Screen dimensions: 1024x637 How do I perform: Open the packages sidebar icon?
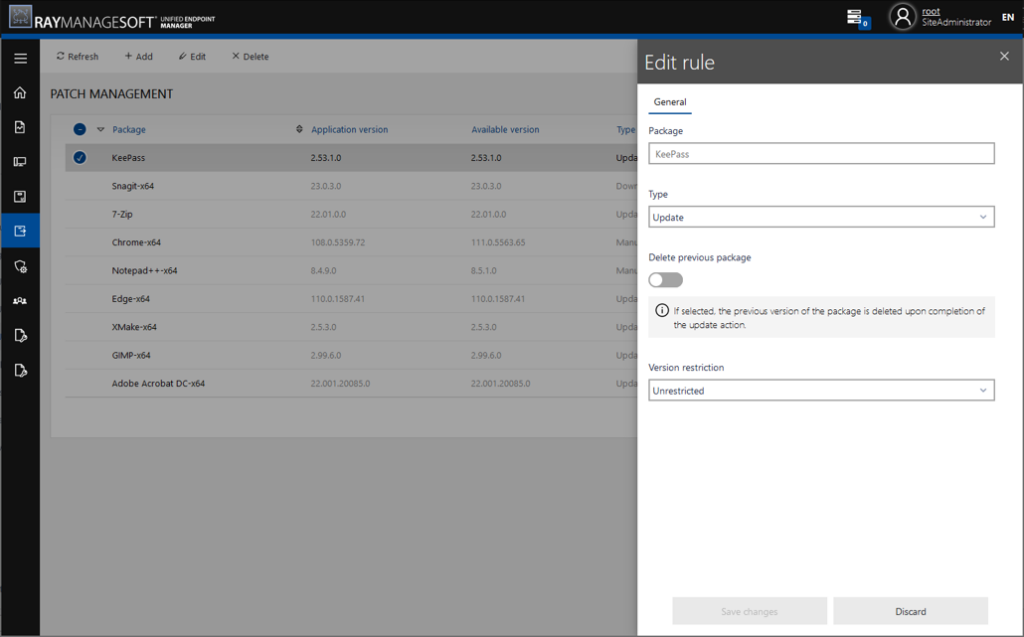20,196
